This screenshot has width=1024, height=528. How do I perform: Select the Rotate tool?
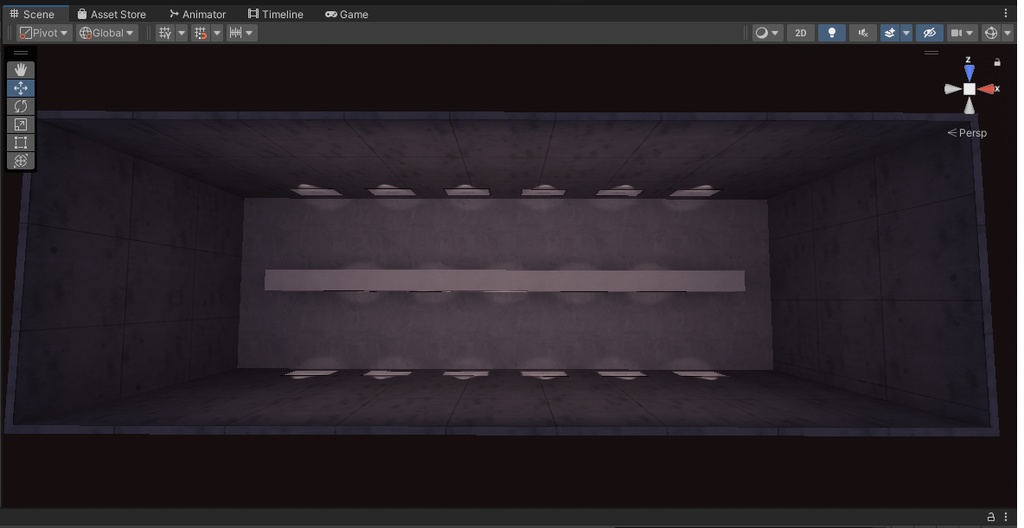pyautogui.click(x=21, y=106)
